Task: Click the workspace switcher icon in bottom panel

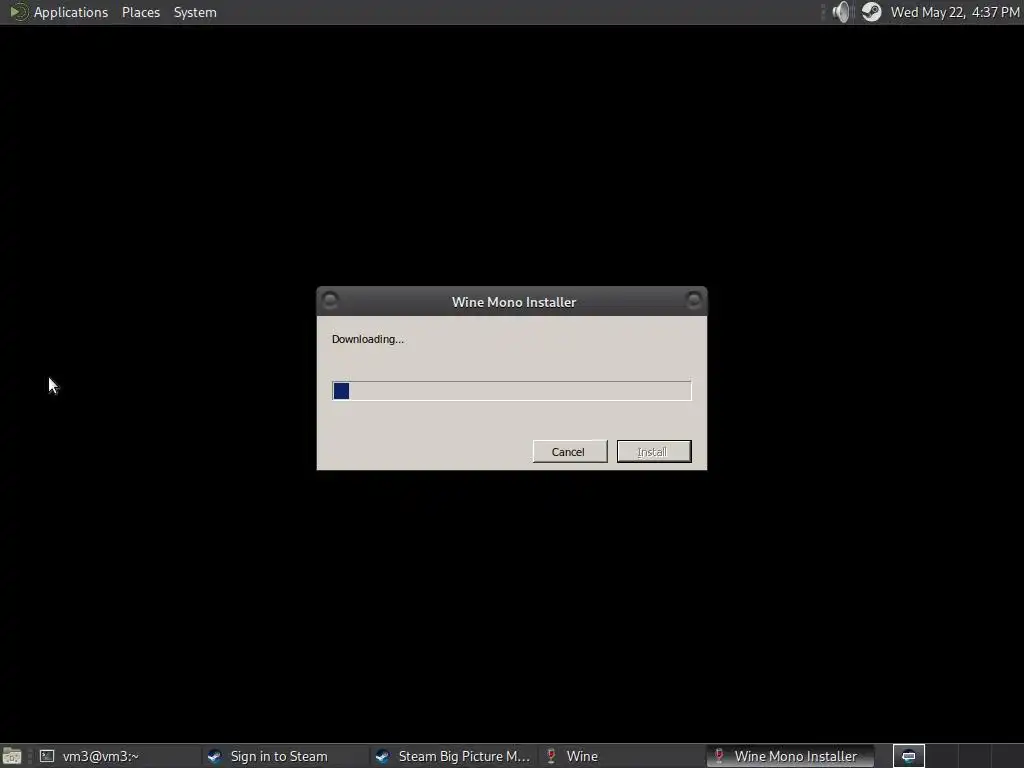Action: (x=908, y=756)
